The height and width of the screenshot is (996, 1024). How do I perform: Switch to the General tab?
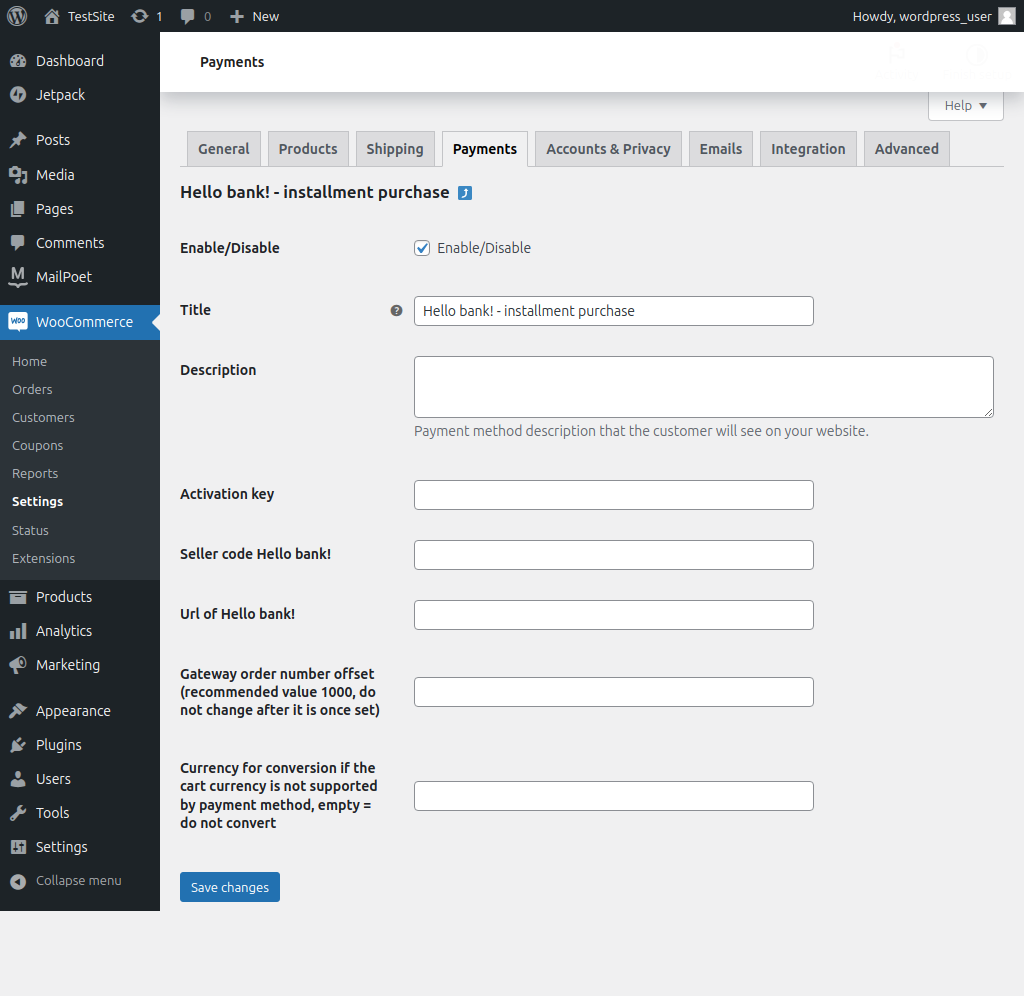(224, 149)
